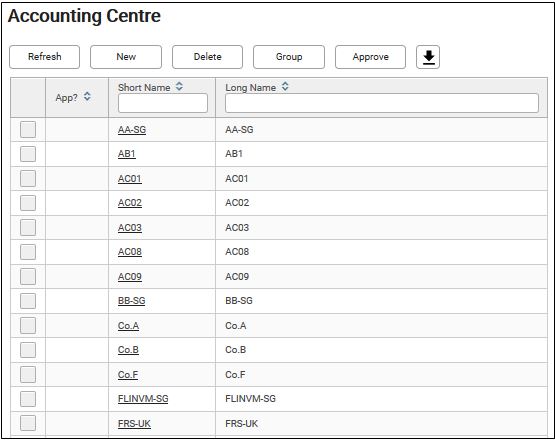Sort by the App? column arrows
This screenshot has width=555, height=440.
87,96
